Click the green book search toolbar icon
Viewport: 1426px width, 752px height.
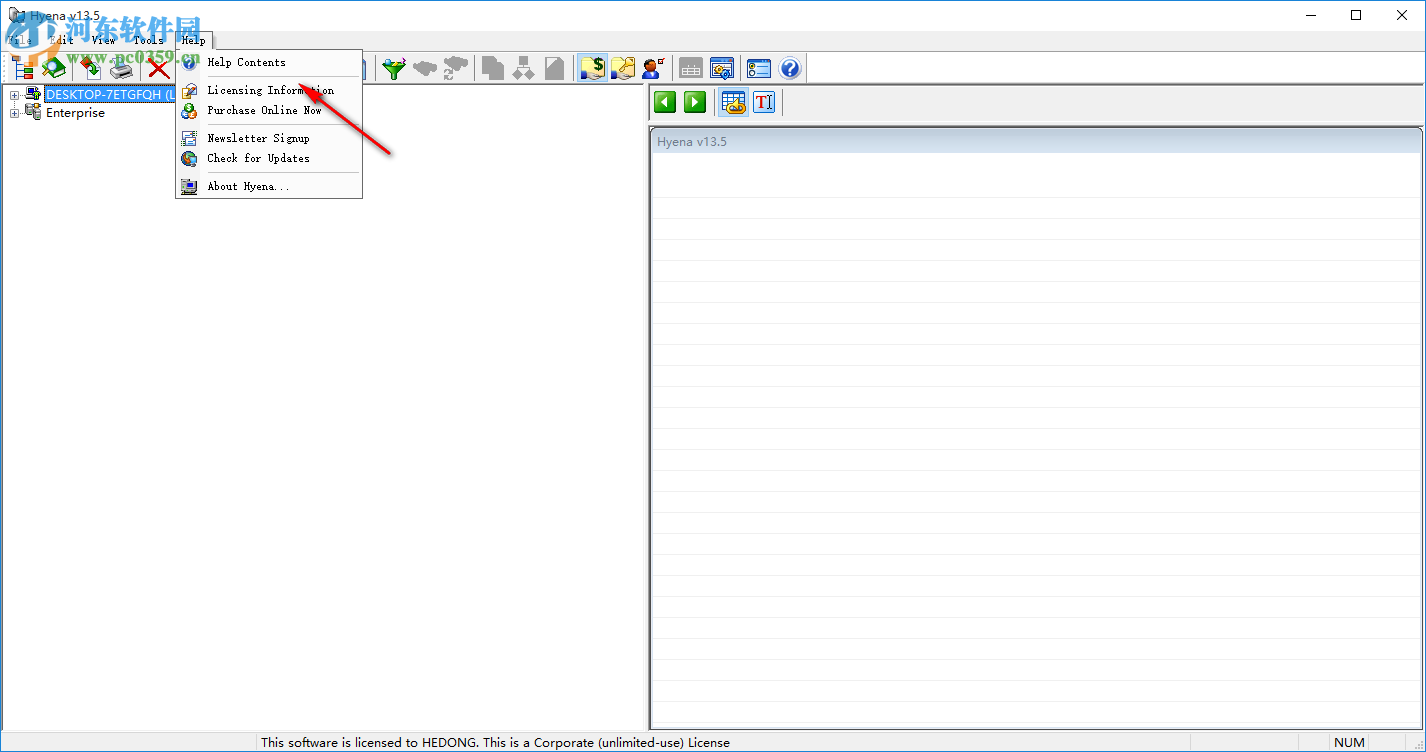coord(53,68)
